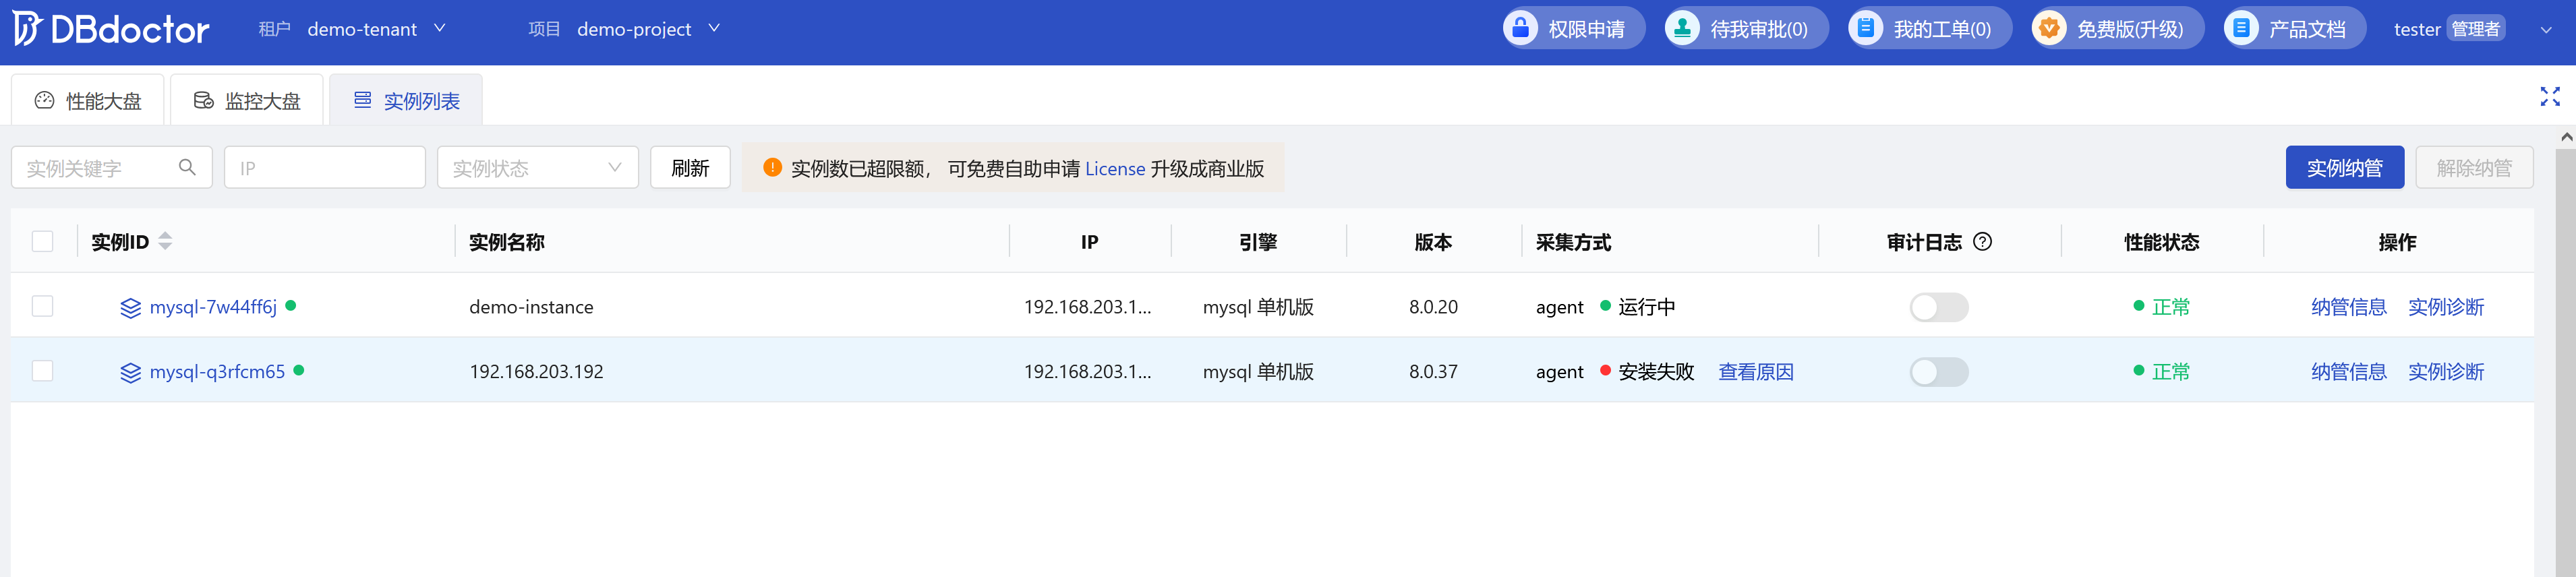Open 实例诊断 for demo-instance

click(x=2446, y=307)
